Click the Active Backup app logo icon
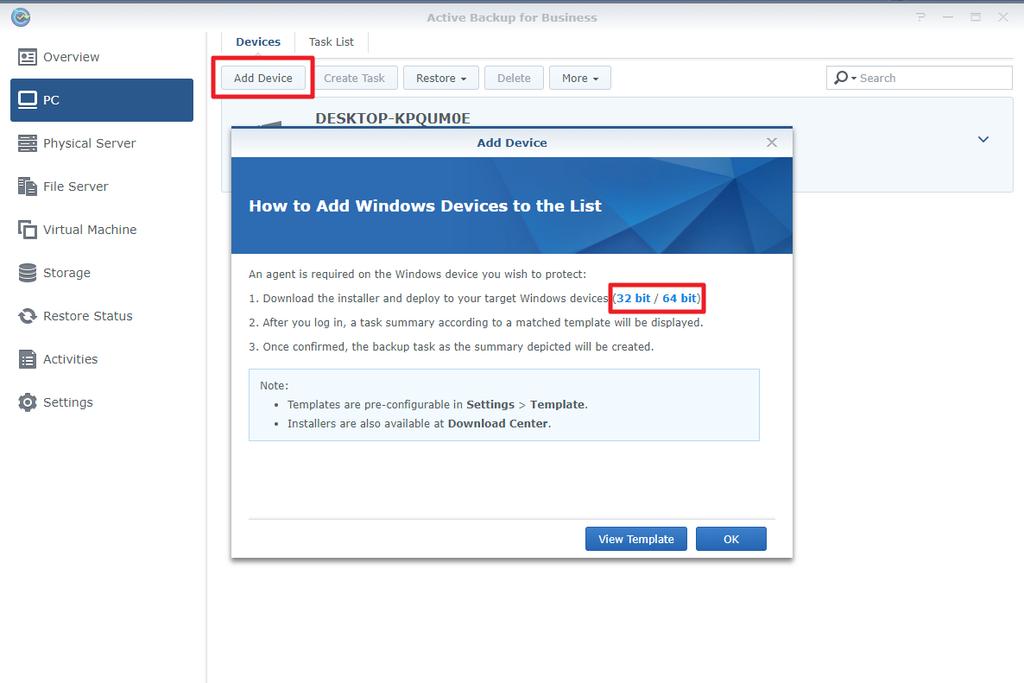The width and height of the screenshot is (1024, 683). pyautogui.click(x=21, y=17)
